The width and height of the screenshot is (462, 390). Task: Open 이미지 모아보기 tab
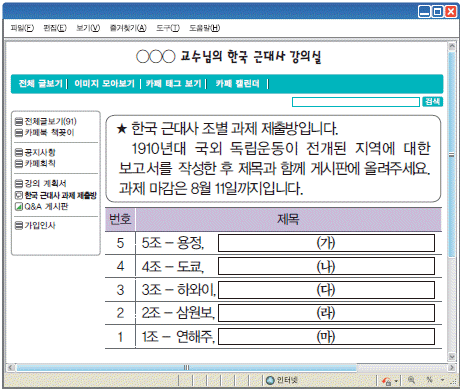104,83
